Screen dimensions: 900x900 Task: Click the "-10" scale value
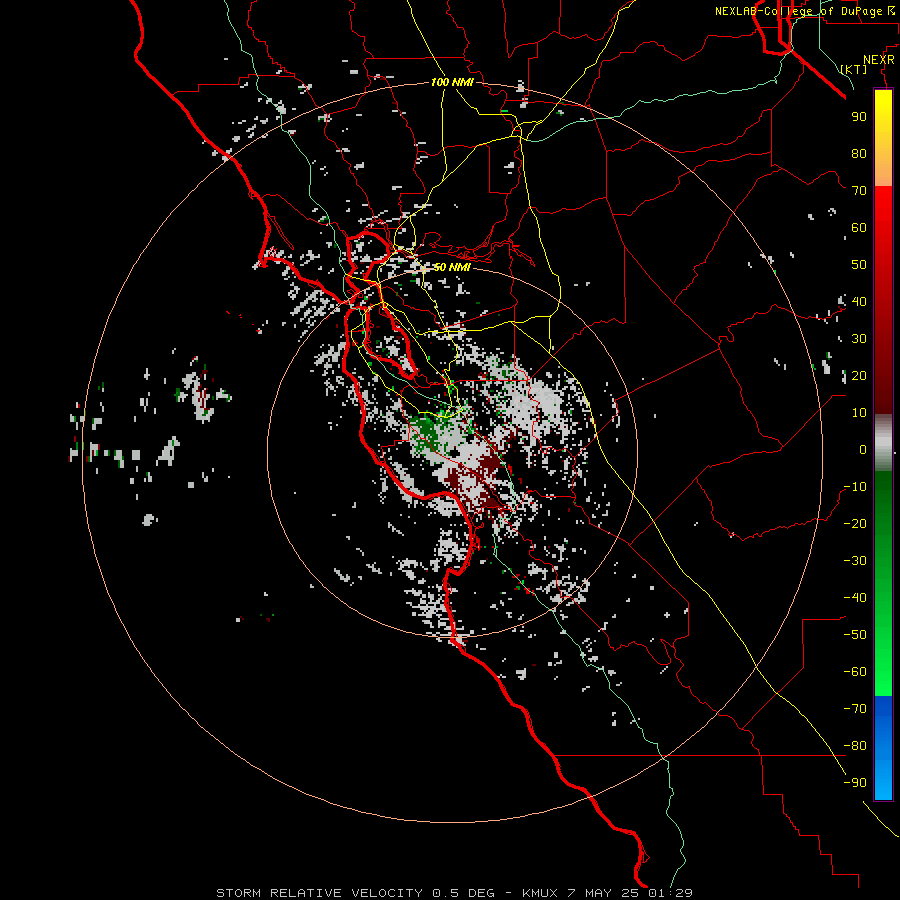pyautogui.click(x=855, y=487)
